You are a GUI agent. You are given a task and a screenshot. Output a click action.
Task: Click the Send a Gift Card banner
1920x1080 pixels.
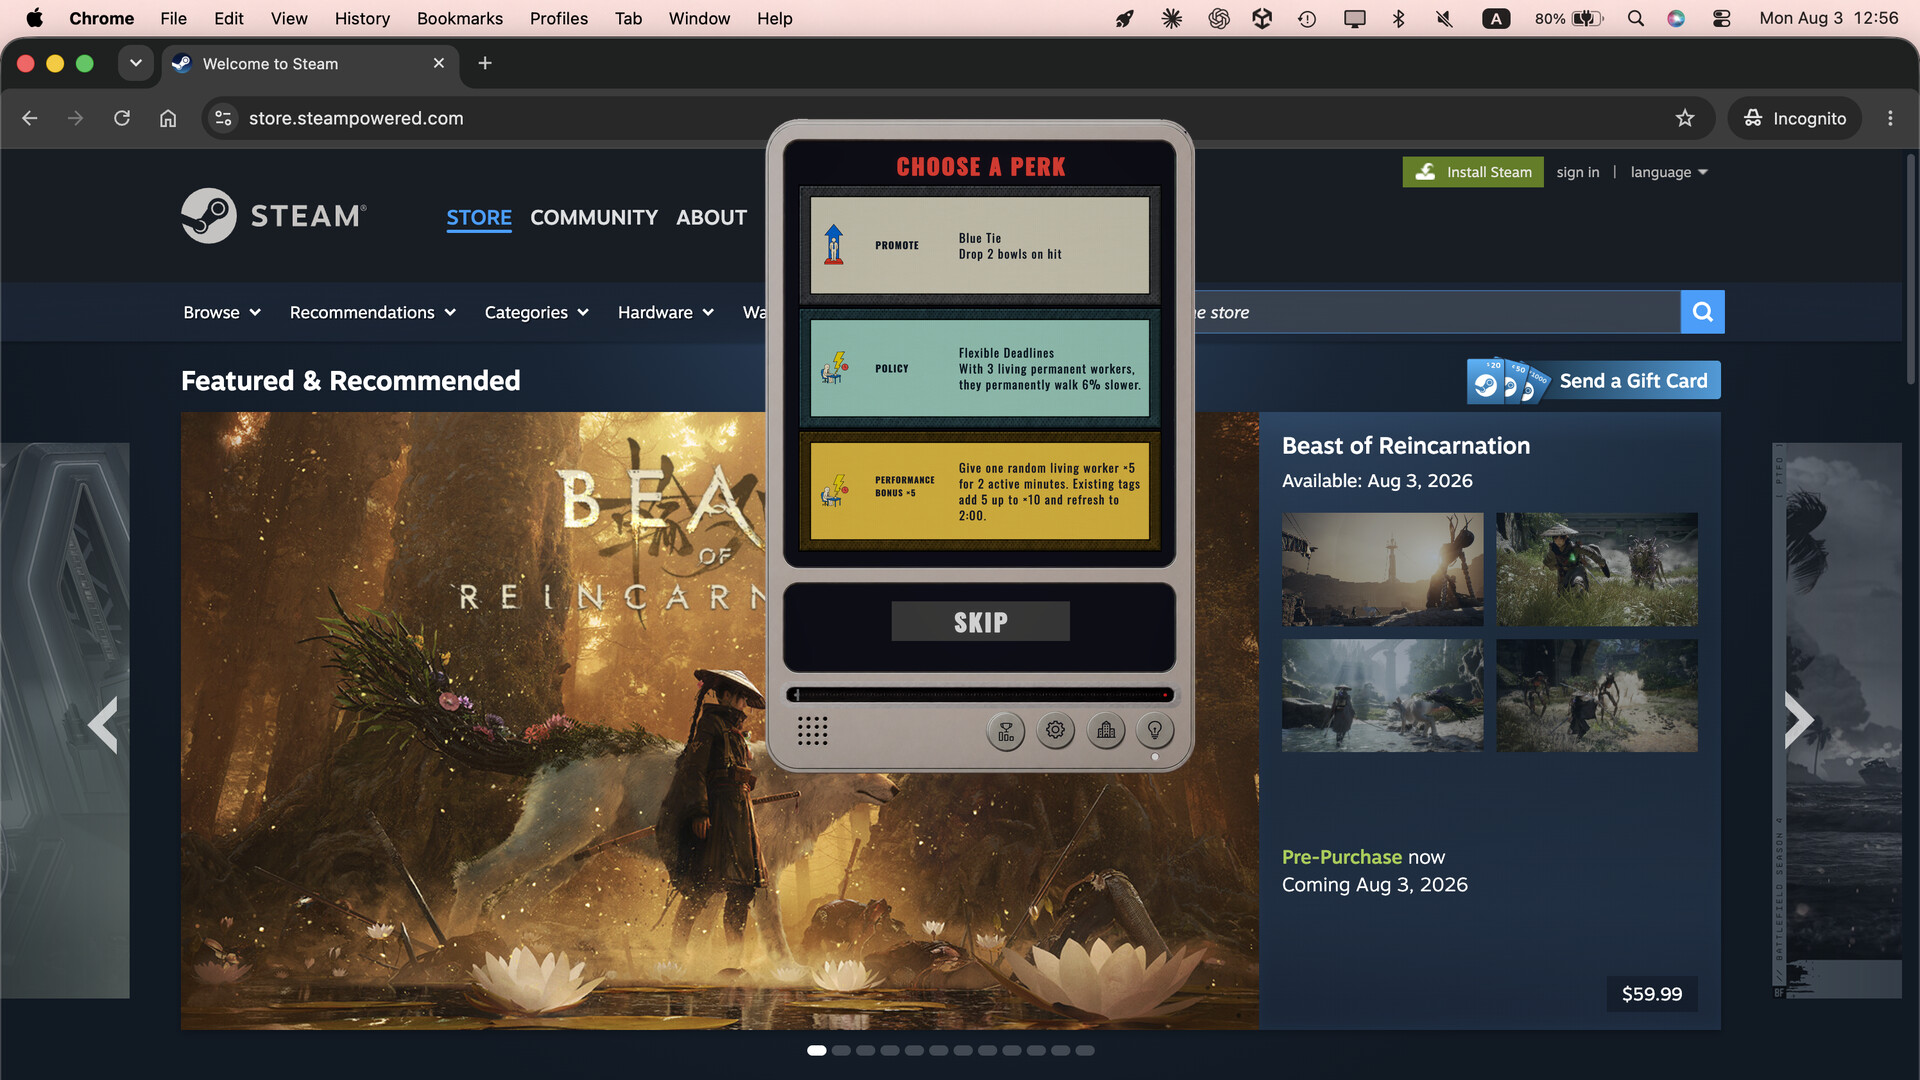(x=1594, y=381)
